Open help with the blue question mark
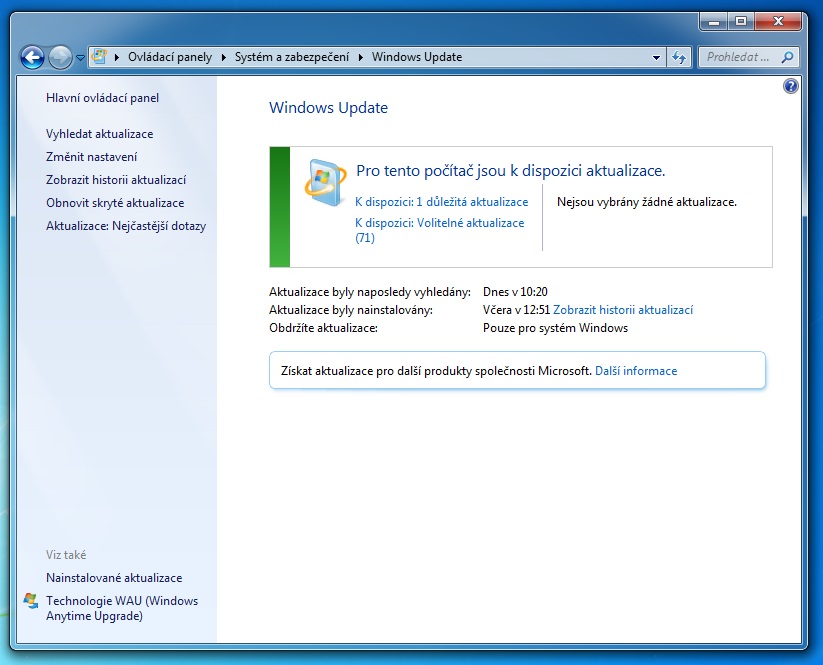This screenshot has height=665, width=823. click(x=790, y=86)
